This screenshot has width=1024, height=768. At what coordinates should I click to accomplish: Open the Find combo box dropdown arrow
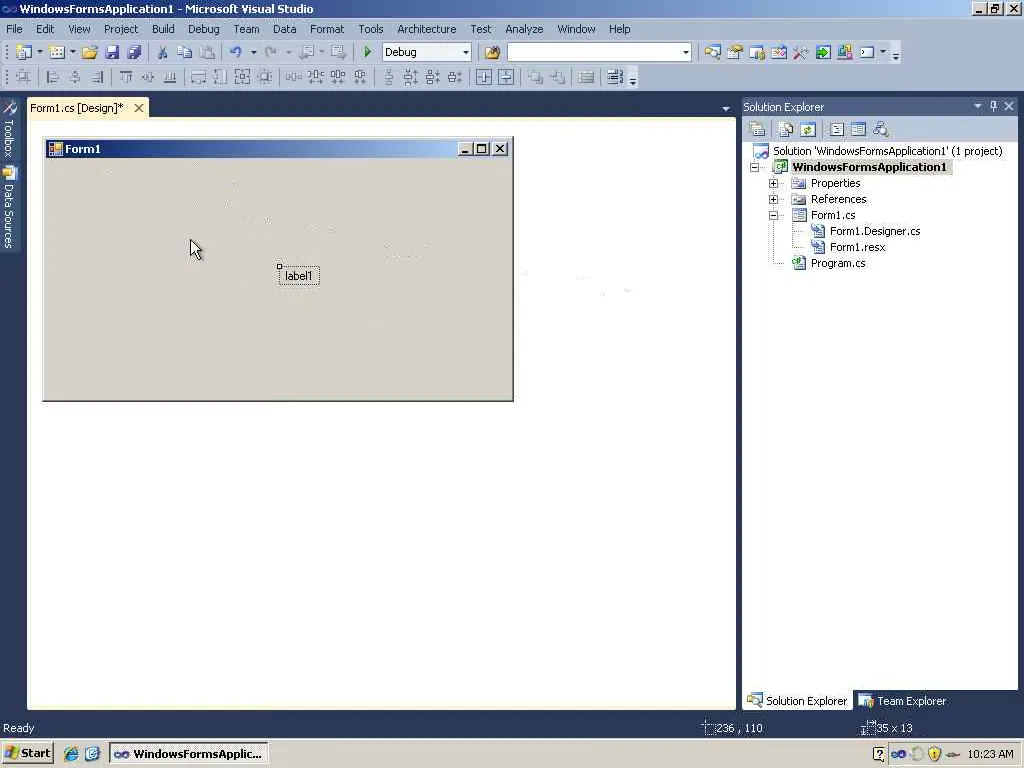685,52
